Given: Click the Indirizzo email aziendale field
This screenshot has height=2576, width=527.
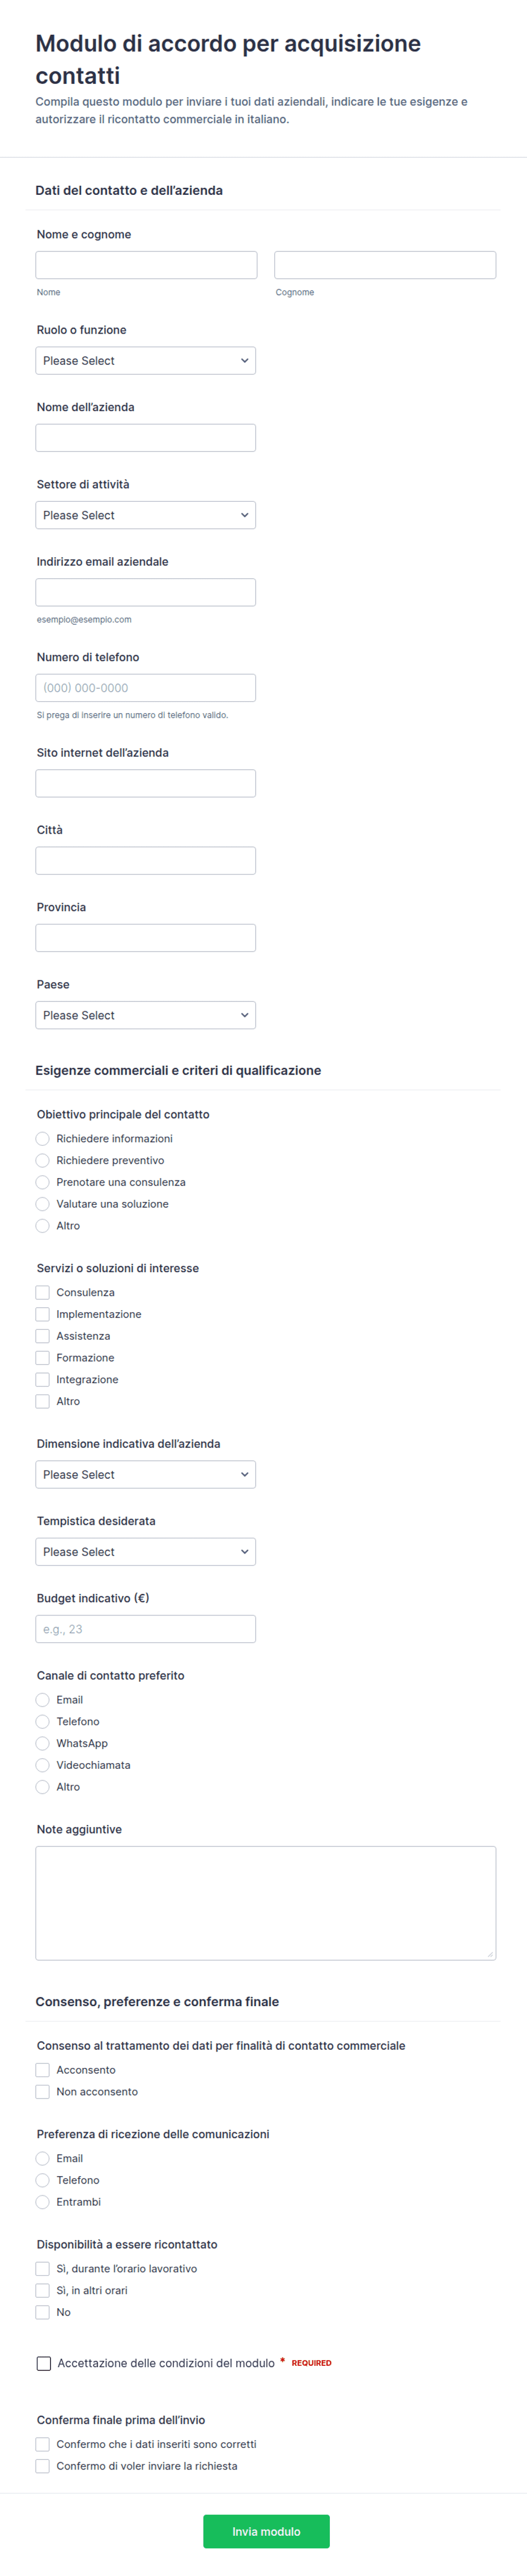Looking at the screenshot, I should pos(145,592).
